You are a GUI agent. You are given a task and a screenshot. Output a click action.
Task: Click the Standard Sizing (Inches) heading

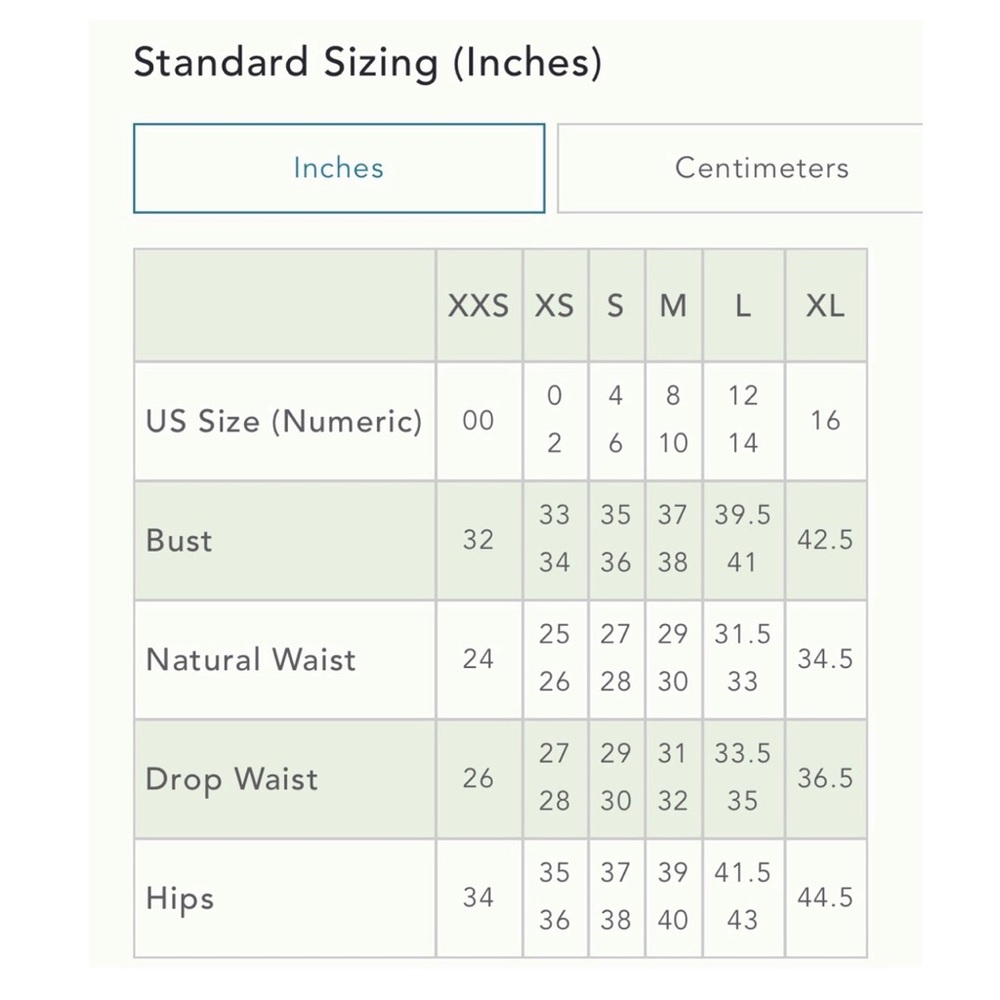click(x=367, y=63)
